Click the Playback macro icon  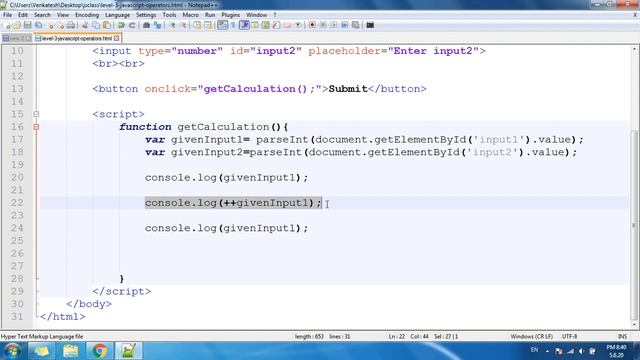click(334, 25)
